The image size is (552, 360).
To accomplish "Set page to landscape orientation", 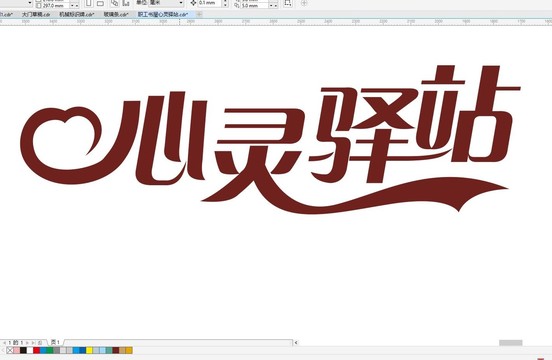I will click(100, 4).
